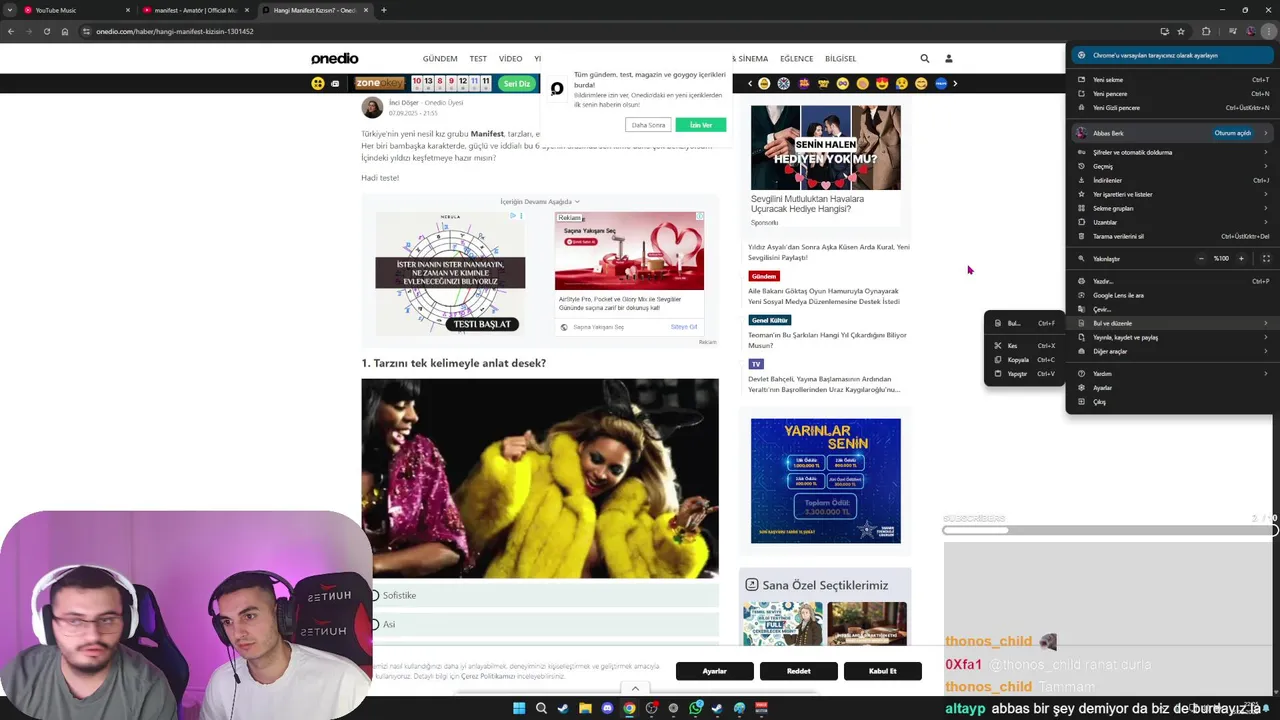
Task: Select the Sofistike answer radio option
Action: [375, 595]
